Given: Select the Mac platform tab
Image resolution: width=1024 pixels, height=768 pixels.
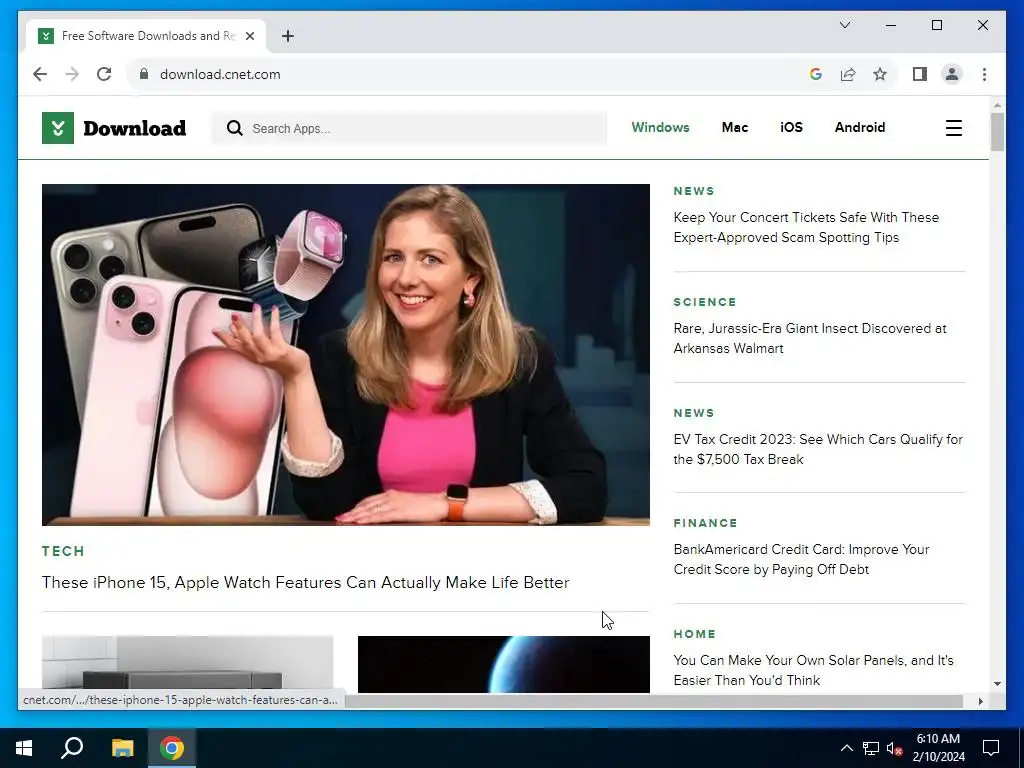Looking at the screenshot, I should pyautogui.click(x=735, y=127).
